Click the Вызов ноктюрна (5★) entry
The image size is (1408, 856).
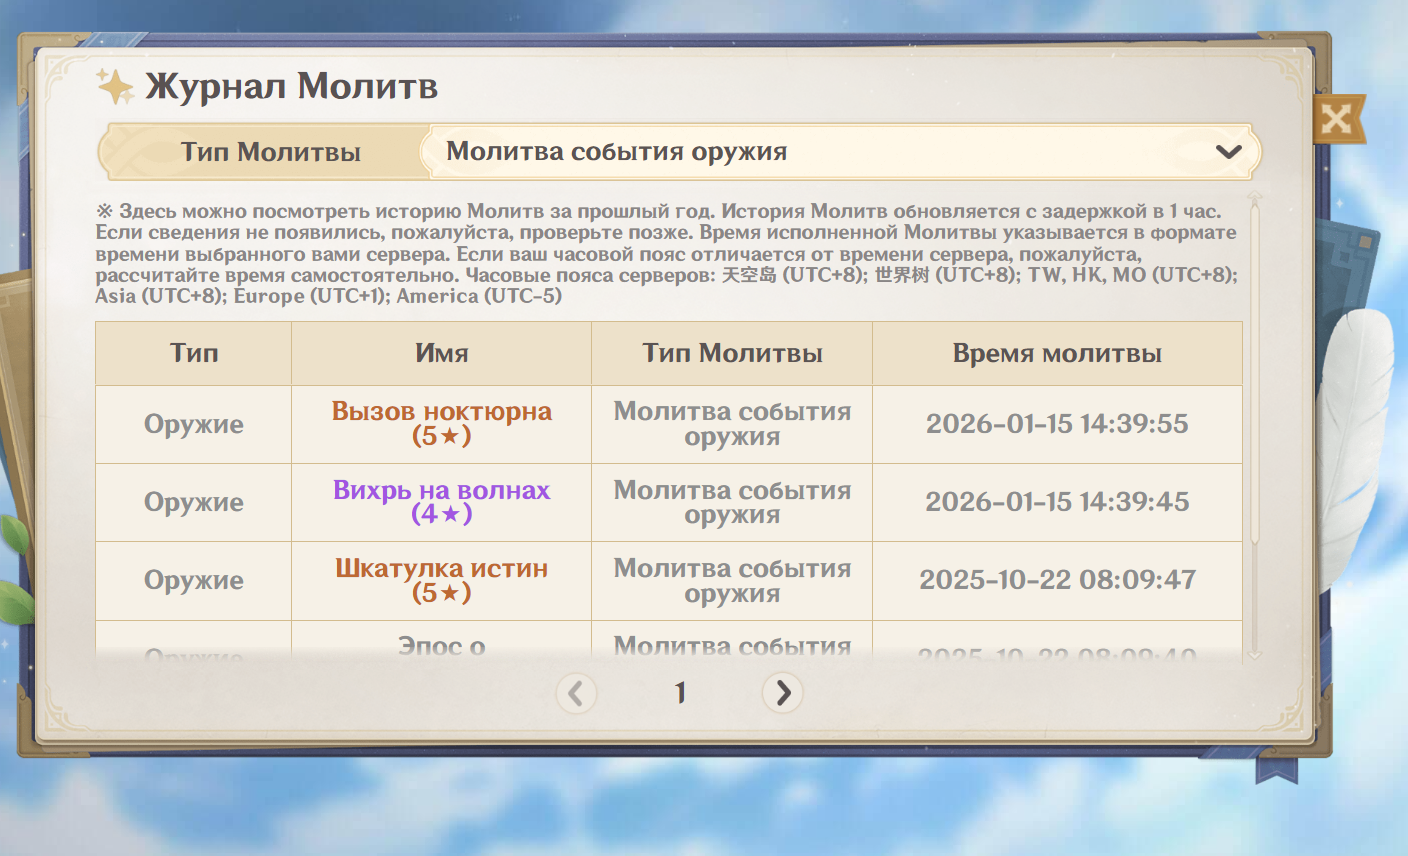tap(441, 424)
